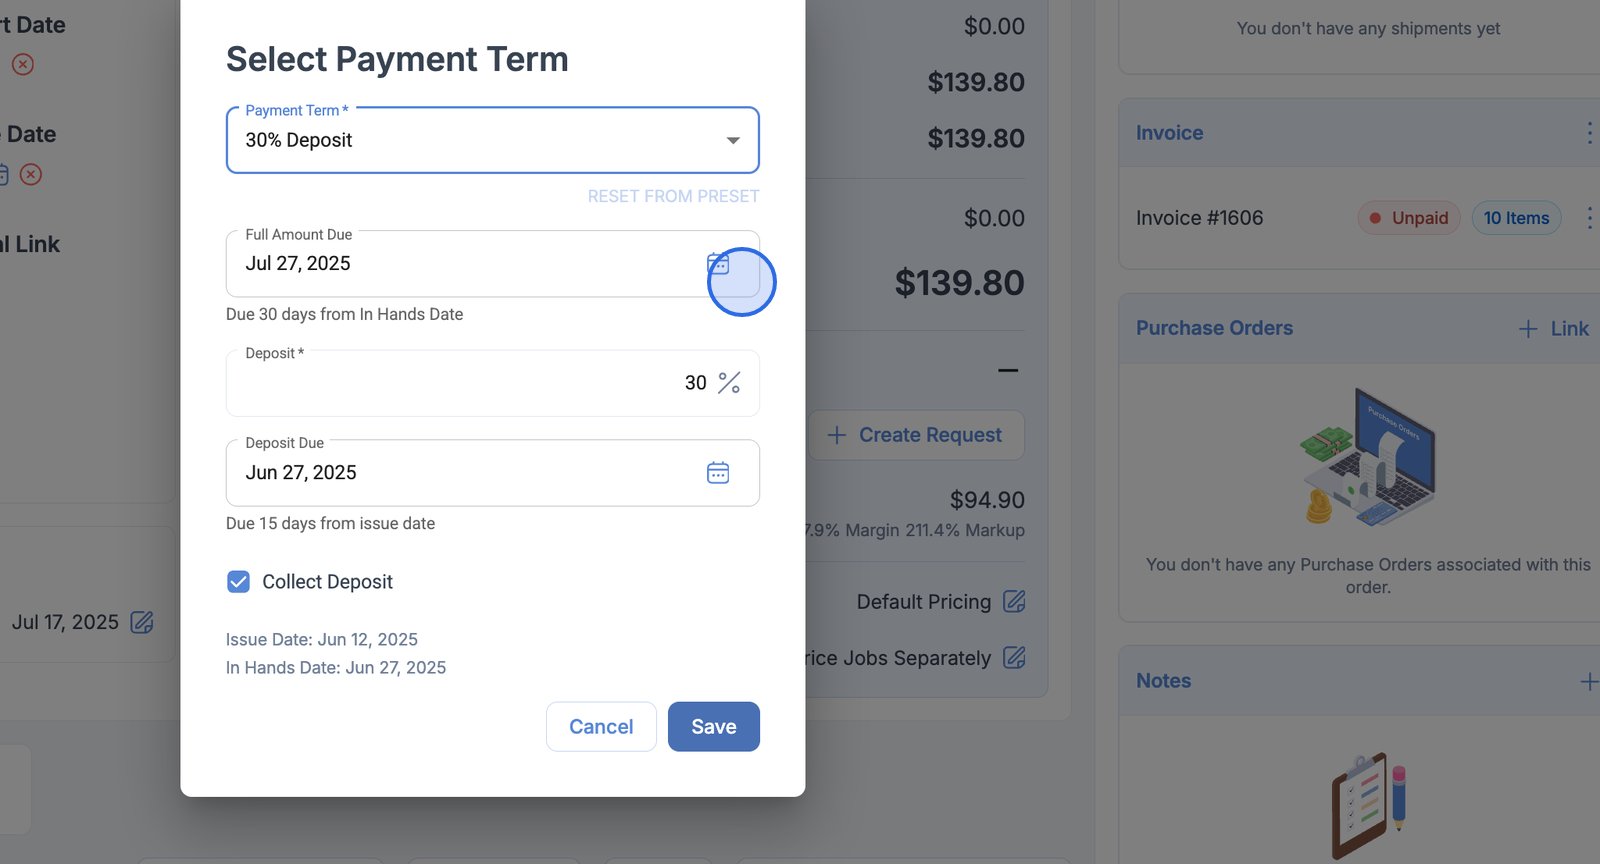
Task: Click the Unpaid status badge
Action: click(1409, 218)
